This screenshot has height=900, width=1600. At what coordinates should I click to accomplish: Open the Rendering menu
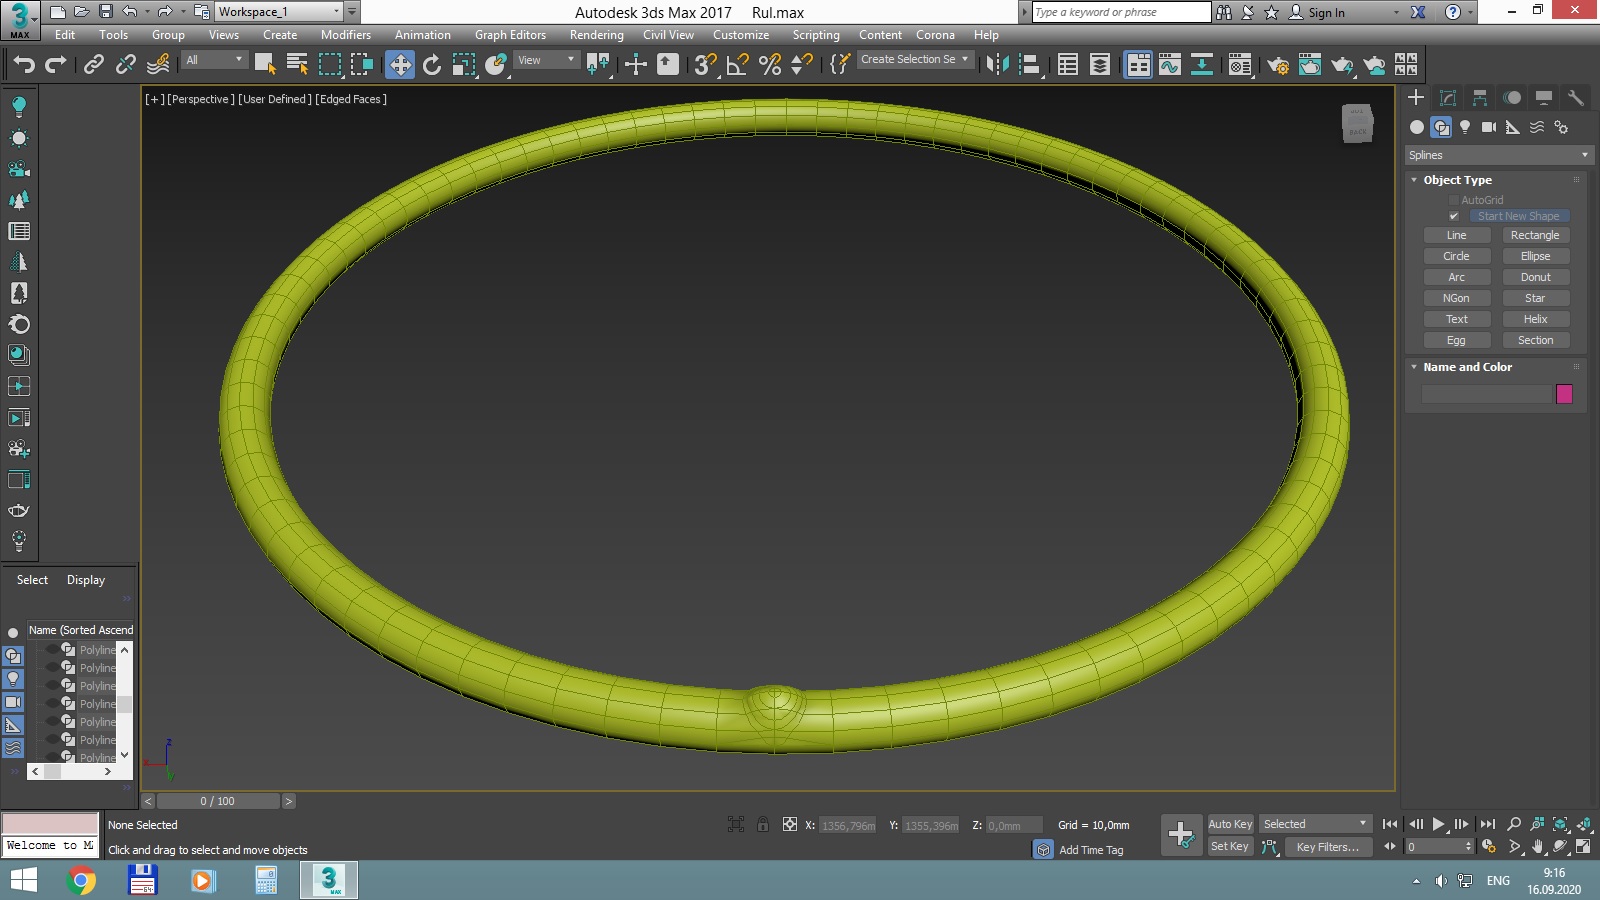[x=597, y=35]
